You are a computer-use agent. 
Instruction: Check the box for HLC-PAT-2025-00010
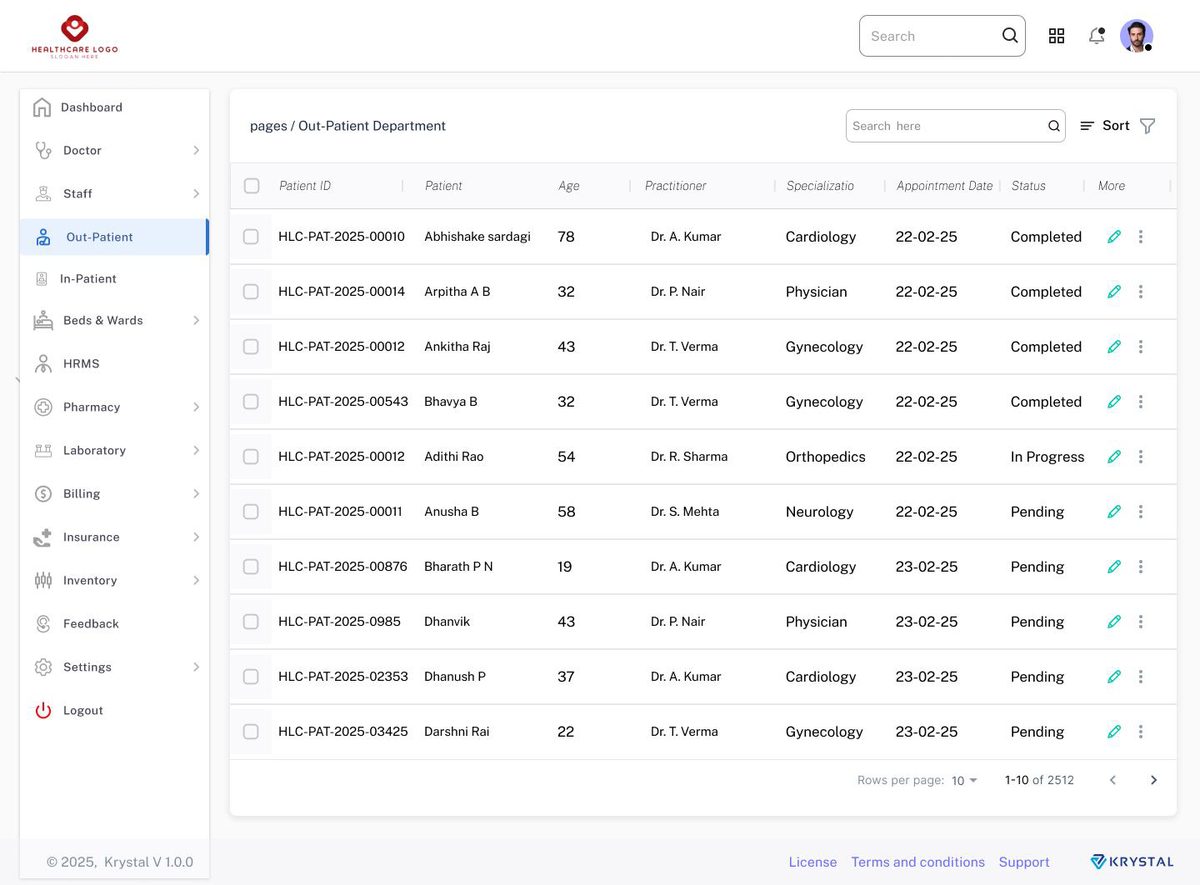pos(251,237)
